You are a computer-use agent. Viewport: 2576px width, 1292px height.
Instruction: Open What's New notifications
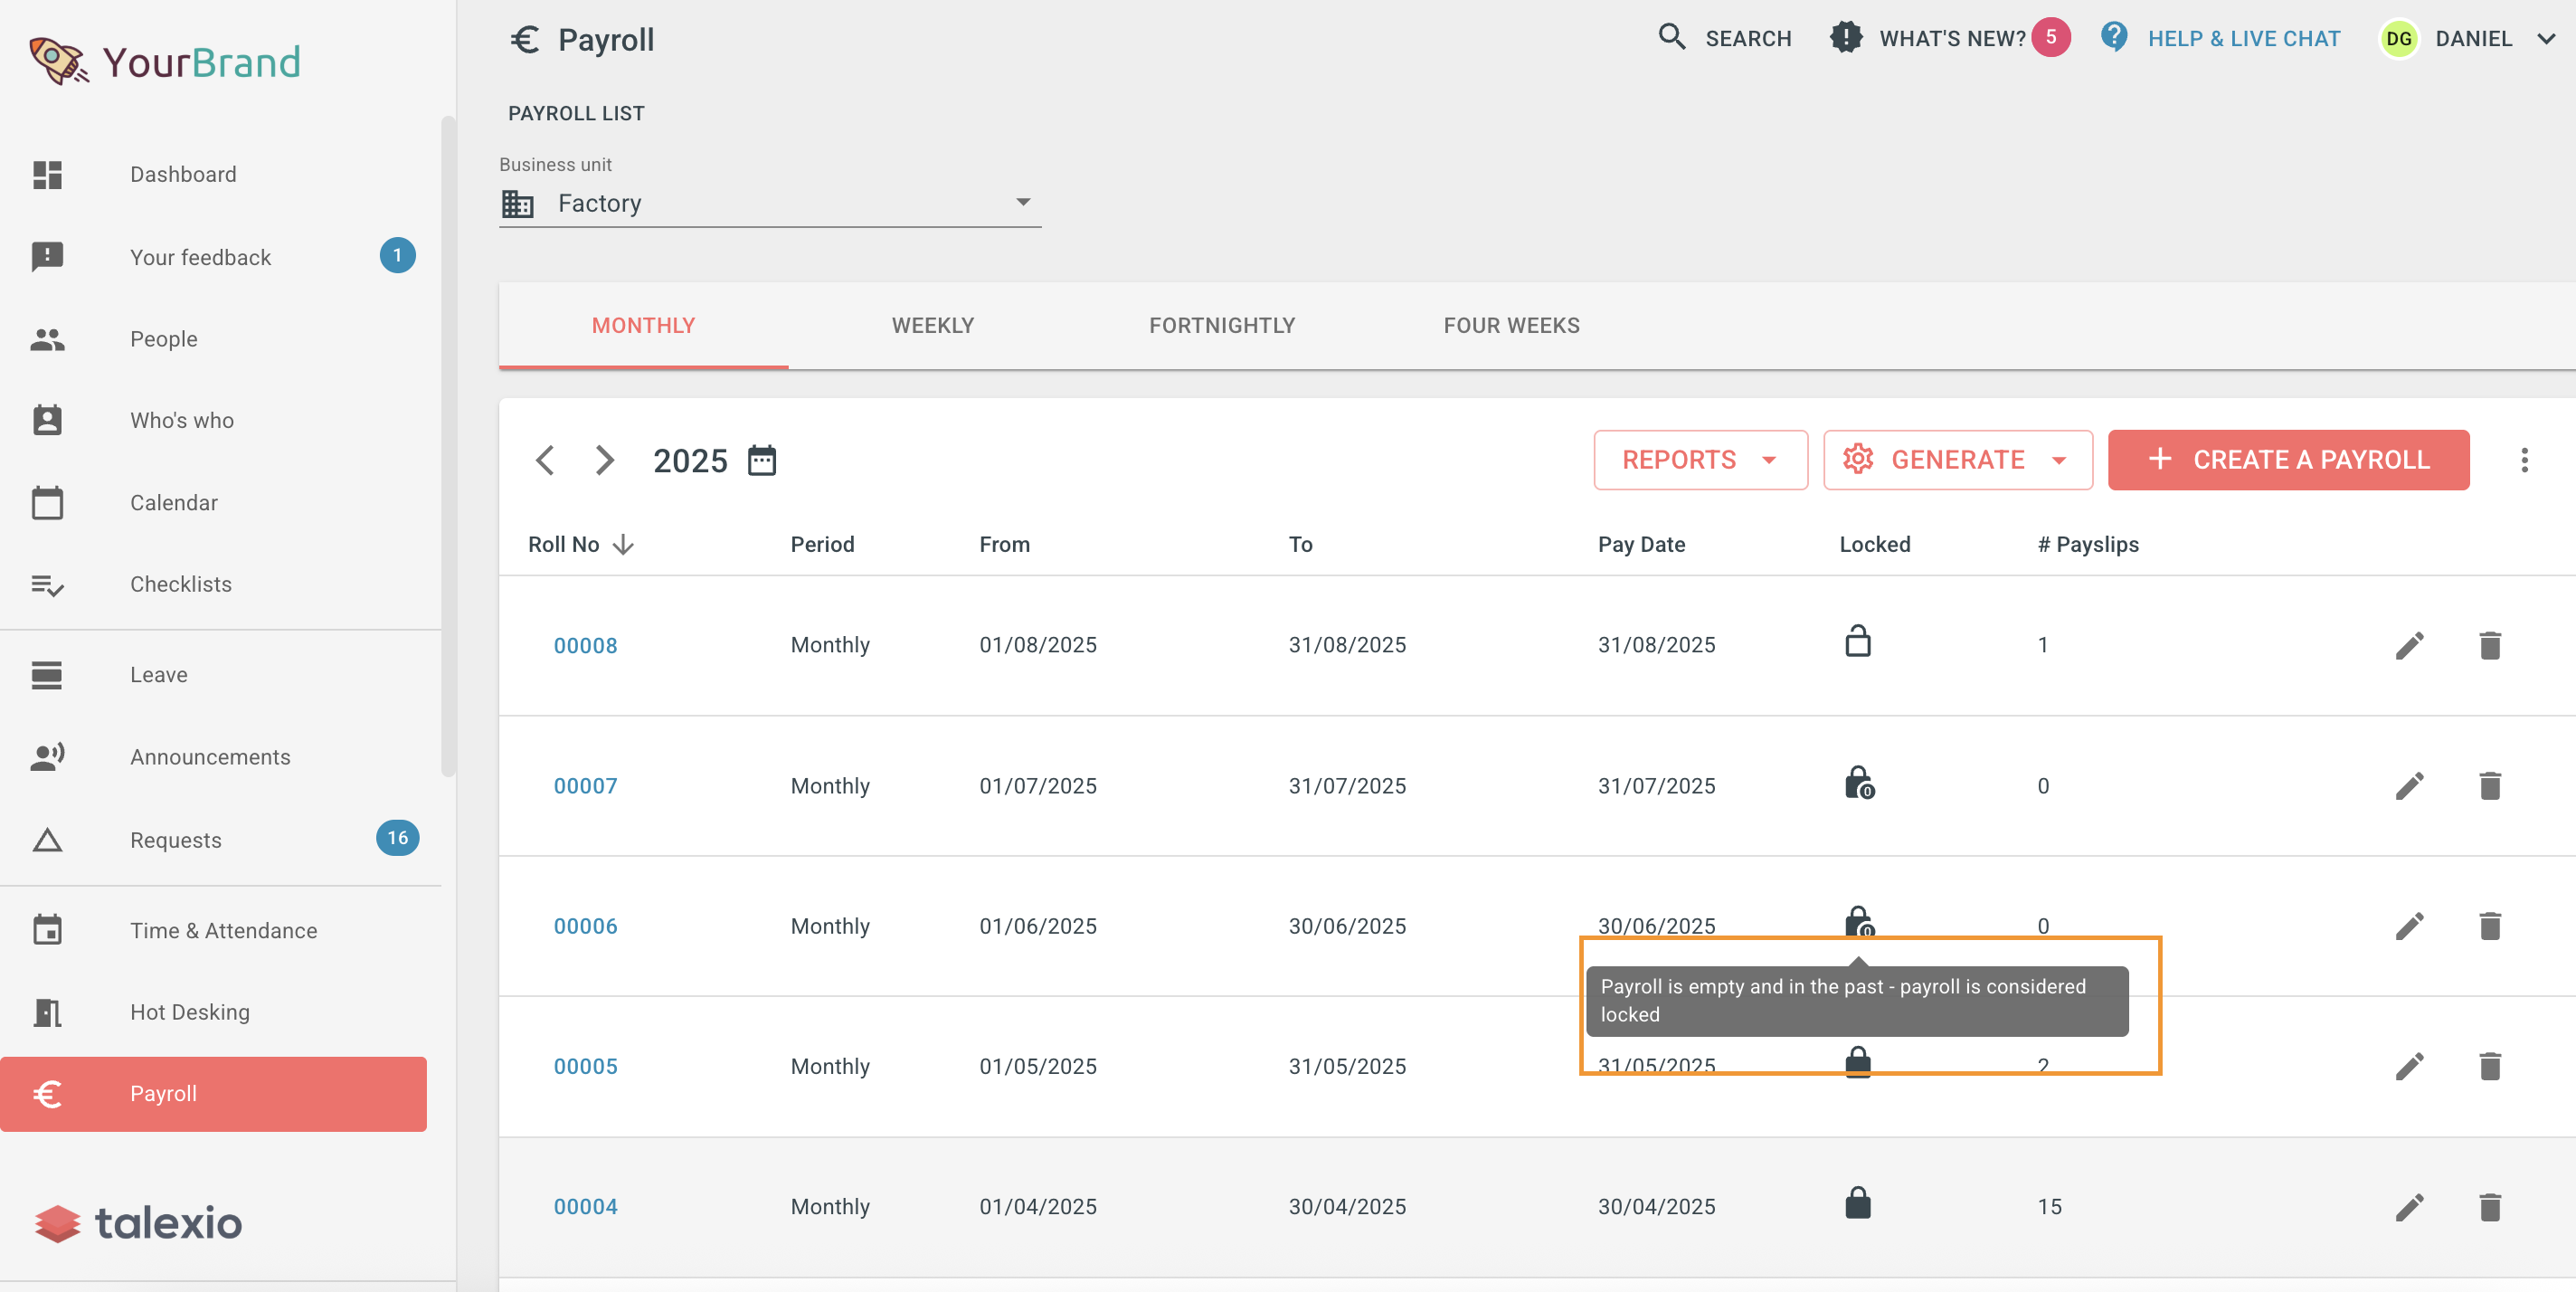coord(1950,38)
